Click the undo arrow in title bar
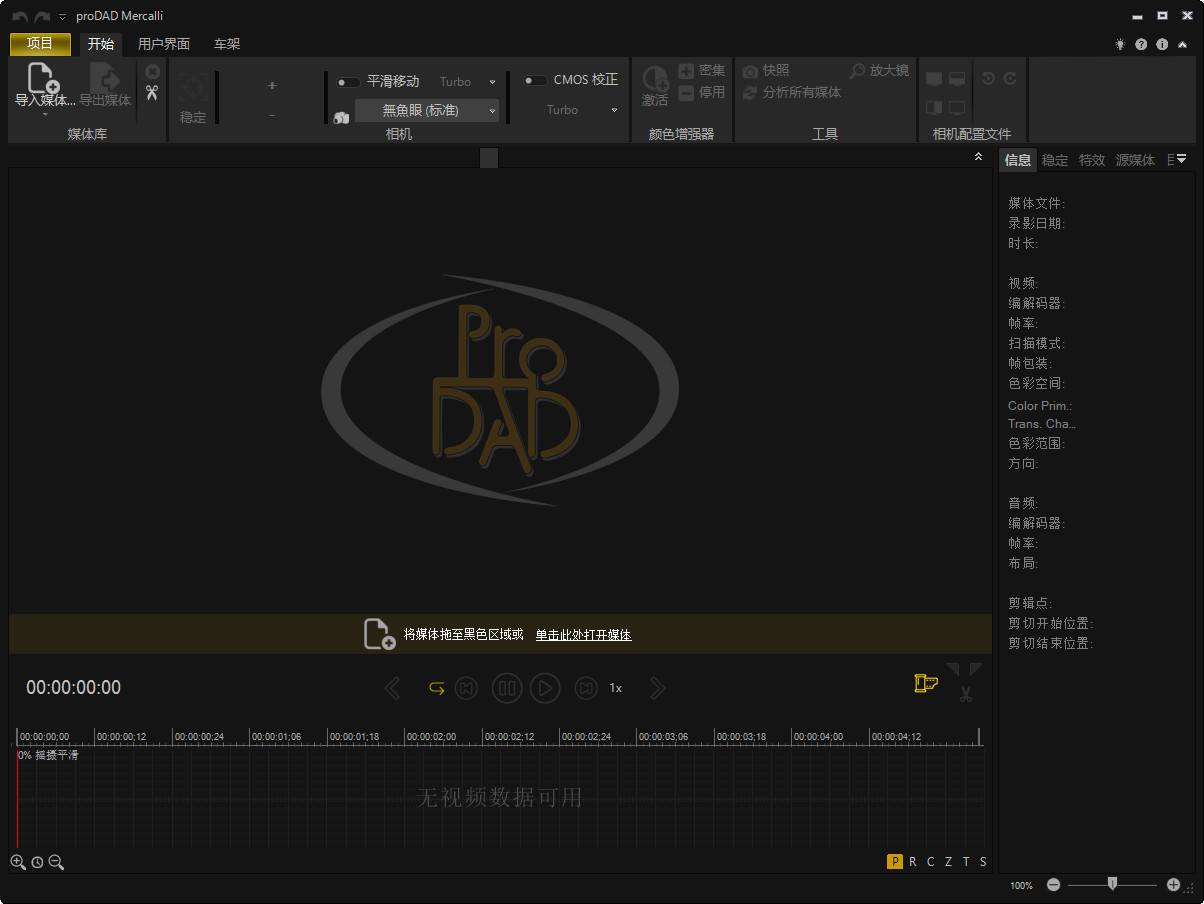The height and width of the screenshot is (904, 1204). point(20,17)
